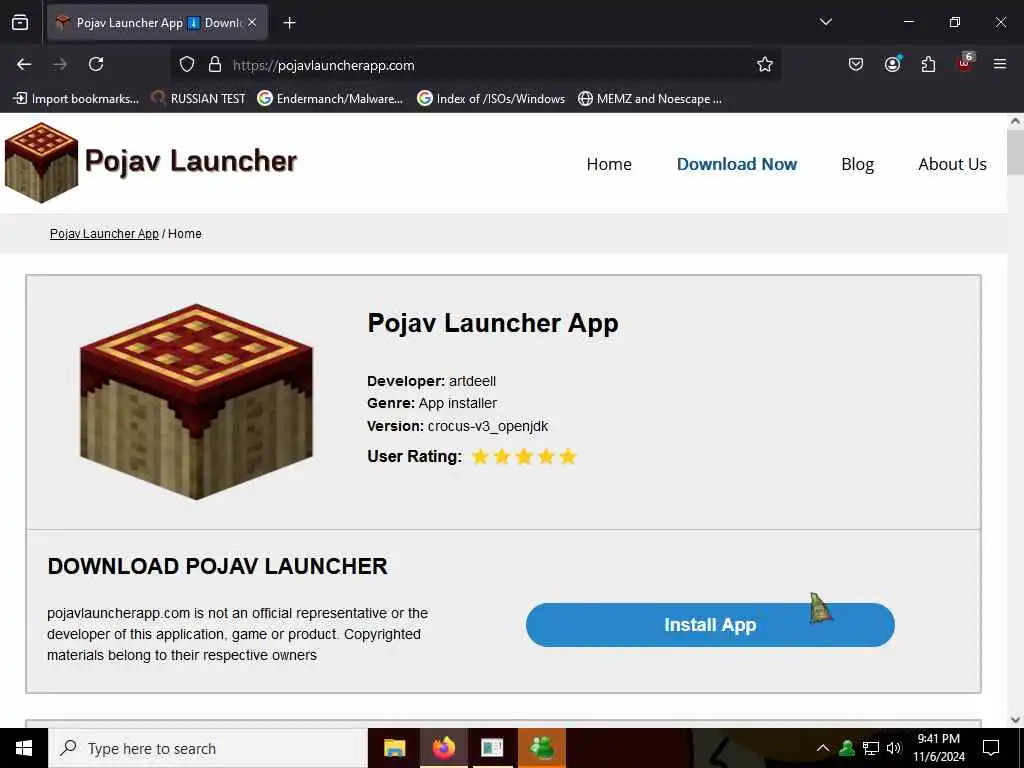Bookmark this page with star
Screen dimensions: 1024x768
point(765,65)
